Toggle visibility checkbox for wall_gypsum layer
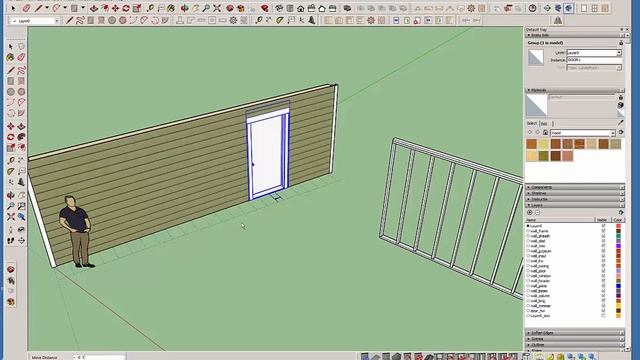Image resolution: width=640 pixels, height=360 pixels. [x=603, y=251]
